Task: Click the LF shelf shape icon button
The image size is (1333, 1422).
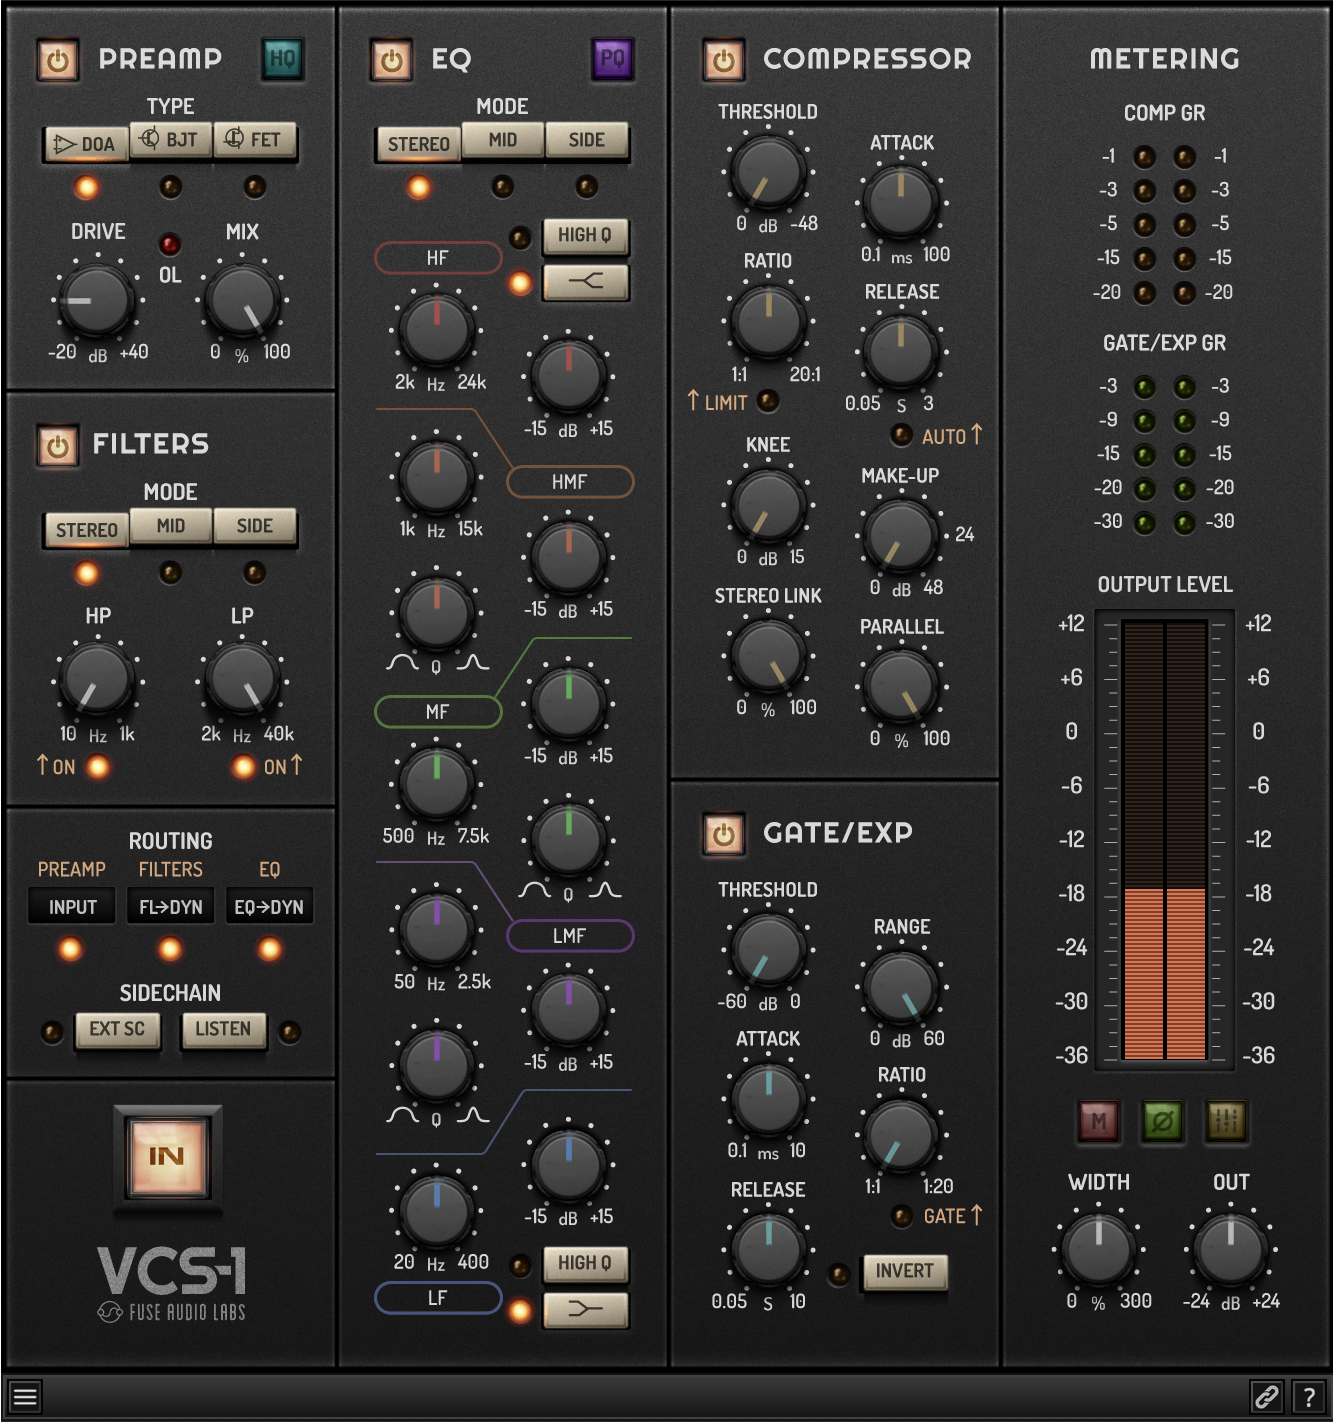Action: 586,1309
